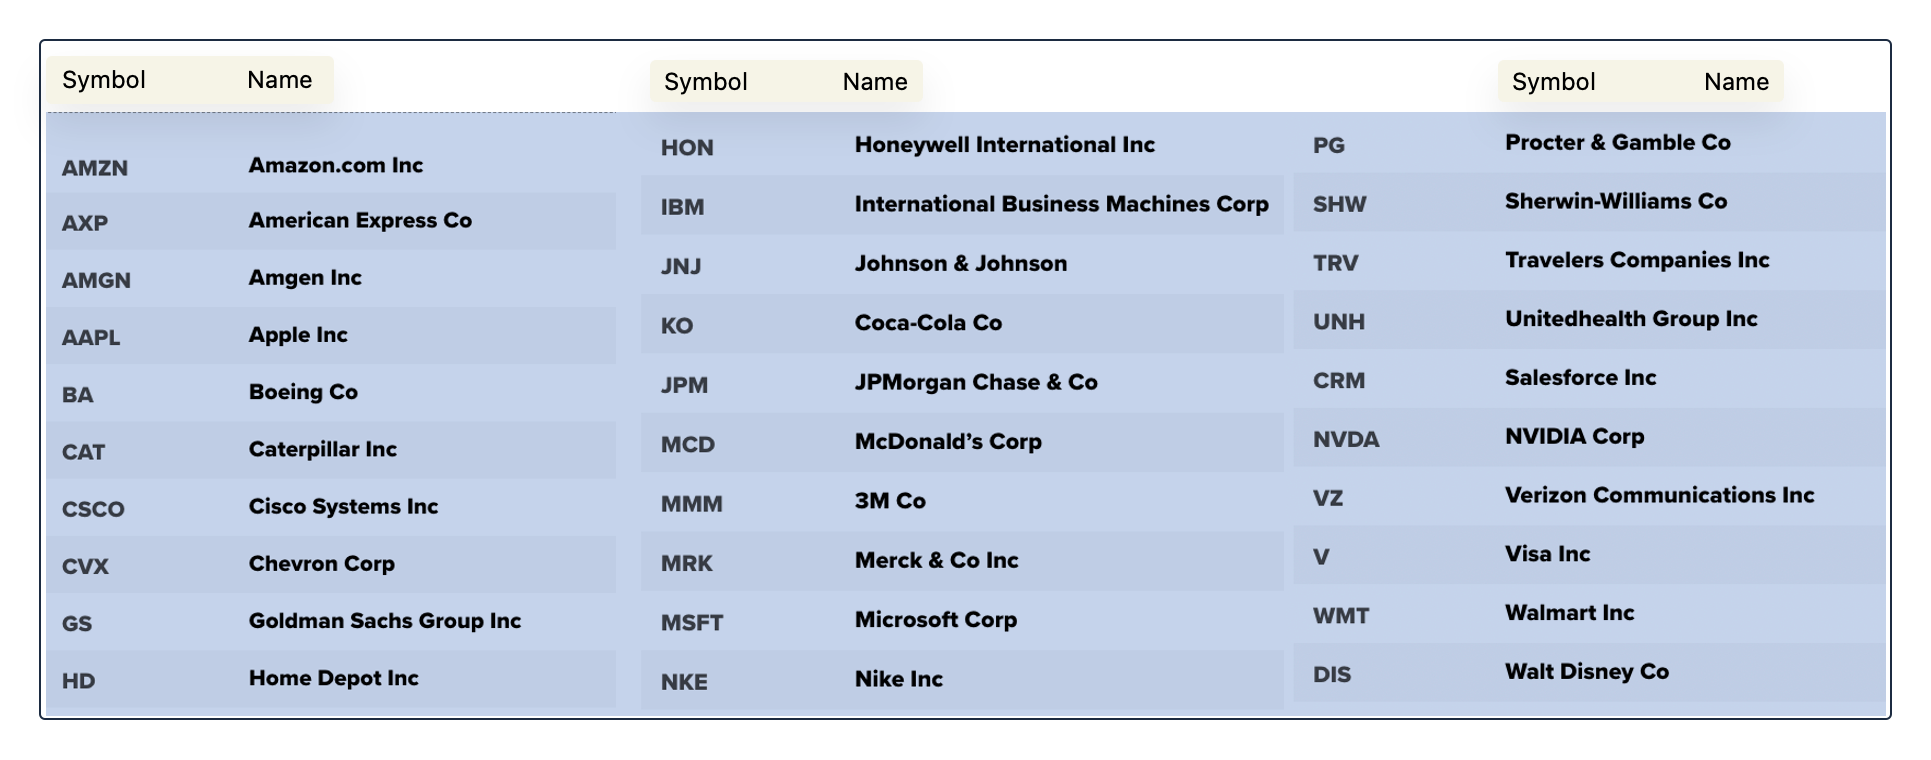Click the GS ticker symbol
Screen dimensions: 1931x760
(x=77, y=623)
